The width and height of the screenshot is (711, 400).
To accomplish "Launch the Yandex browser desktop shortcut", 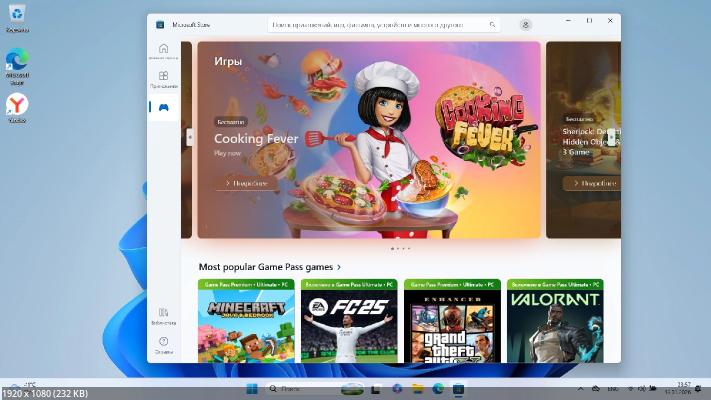I will pyautogui.click(x=17, y=107).
